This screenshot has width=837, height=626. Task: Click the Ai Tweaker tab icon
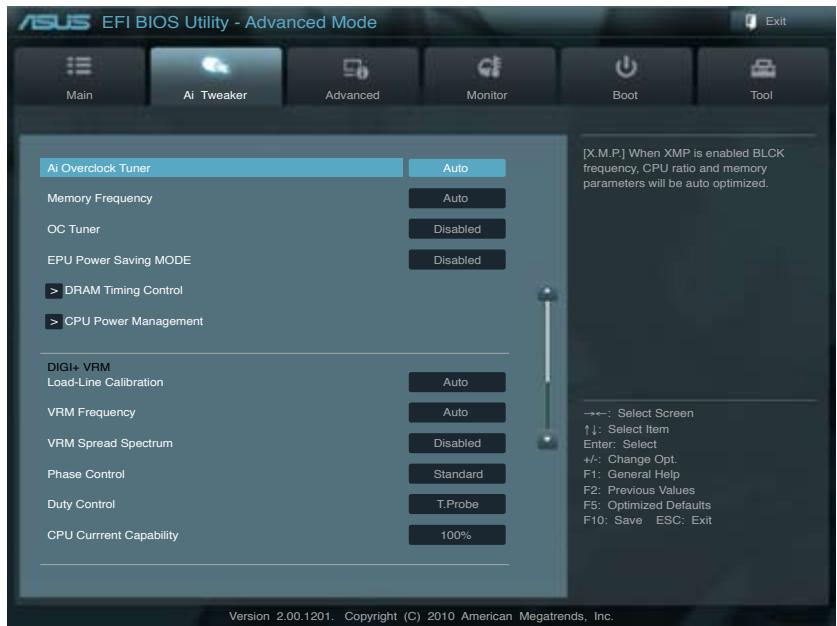pos(216,66)
